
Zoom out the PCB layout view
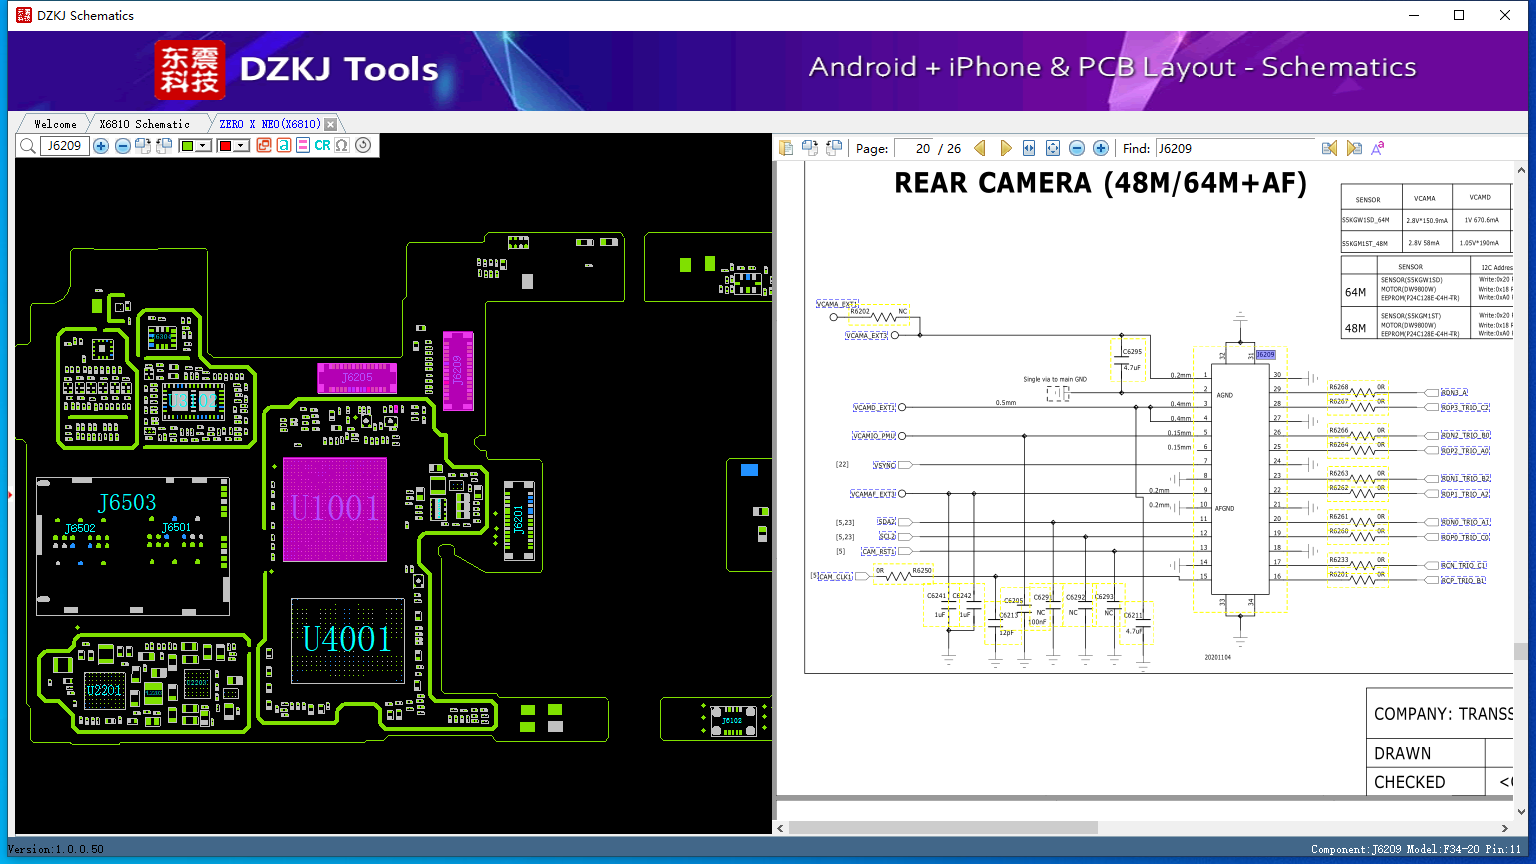(123, 146)
